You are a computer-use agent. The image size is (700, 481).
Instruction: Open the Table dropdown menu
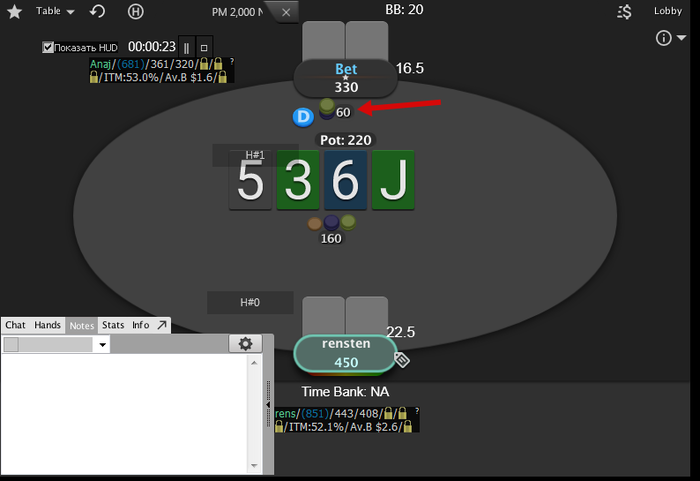tap(55, 11)
